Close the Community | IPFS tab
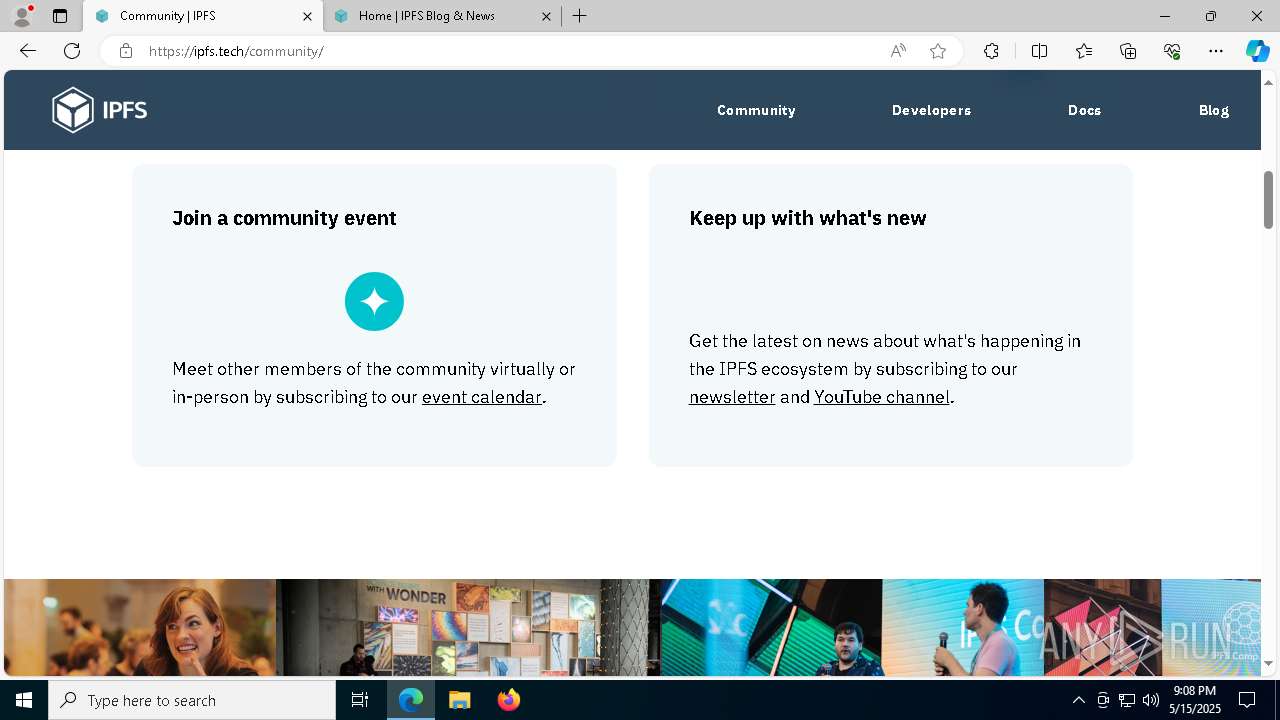Viewport: 1280px width, 720px height. [307, 16]
